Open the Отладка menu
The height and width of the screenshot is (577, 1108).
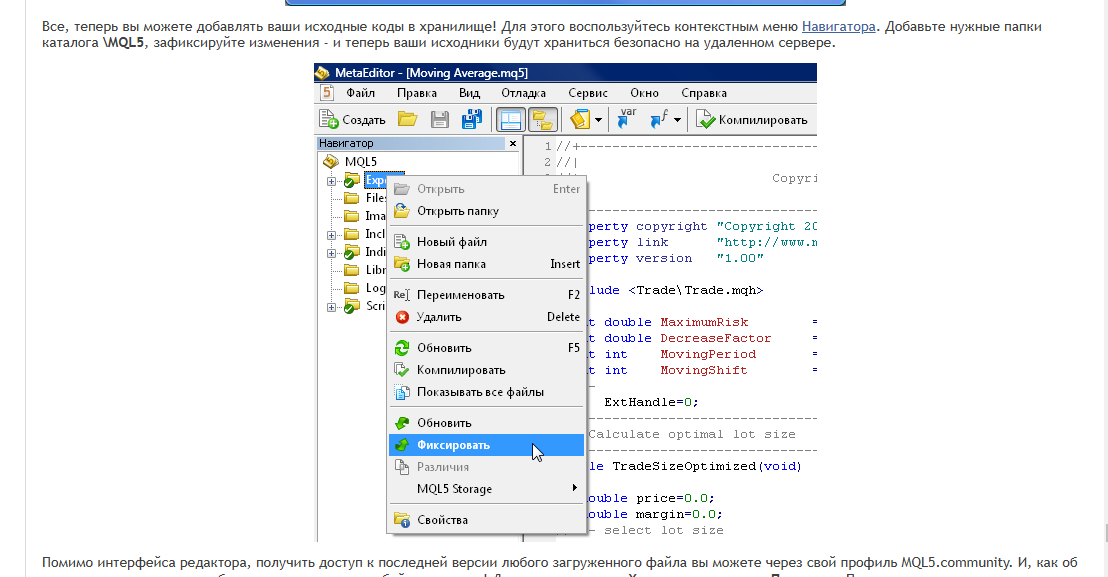pos(524,93)
